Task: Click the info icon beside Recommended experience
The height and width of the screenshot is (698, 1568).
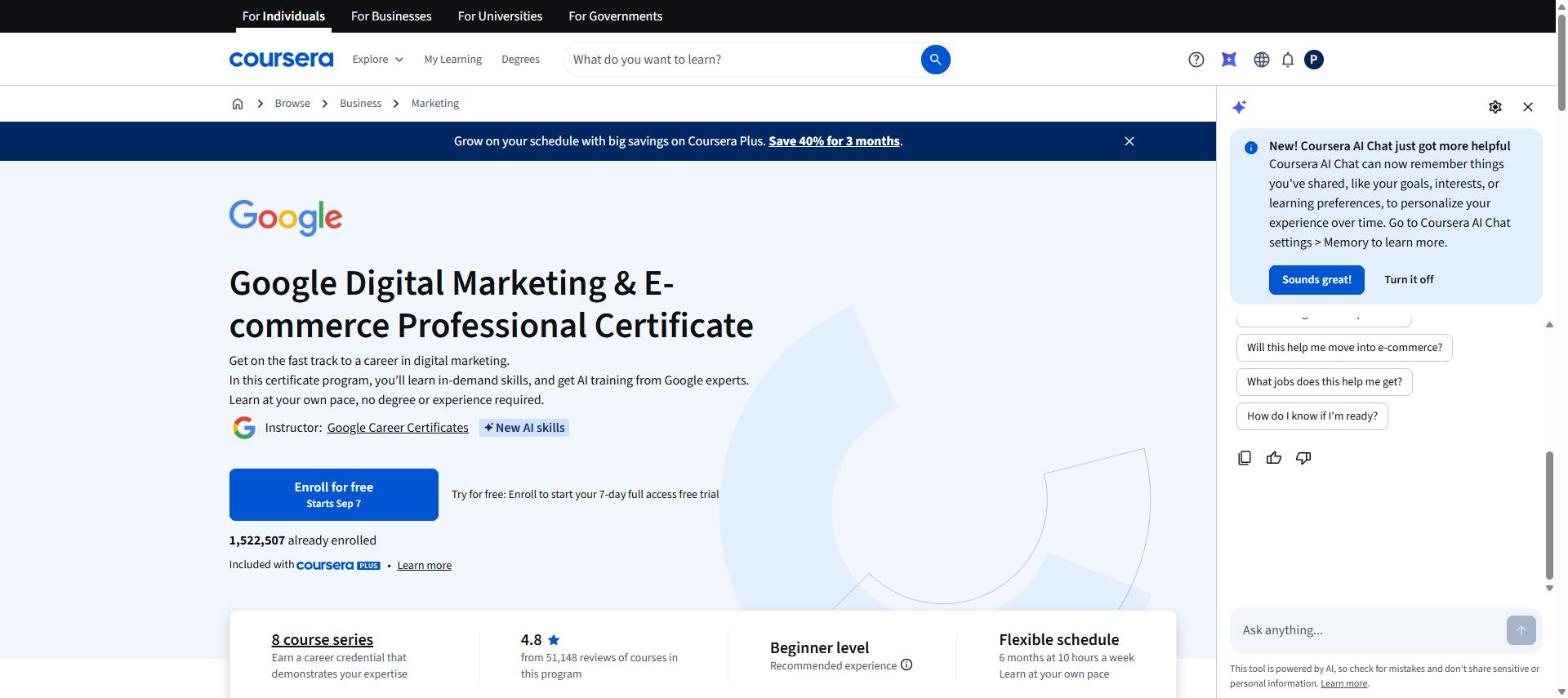Action: (906, 665)
